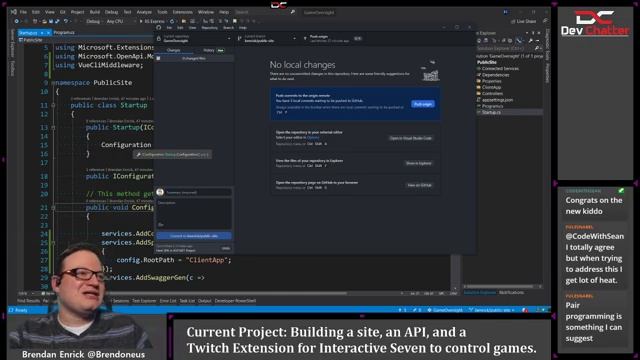Expand the Properties folder in Solution Explorer
This screenshot has height=360, width=640.
pos(491,81)
